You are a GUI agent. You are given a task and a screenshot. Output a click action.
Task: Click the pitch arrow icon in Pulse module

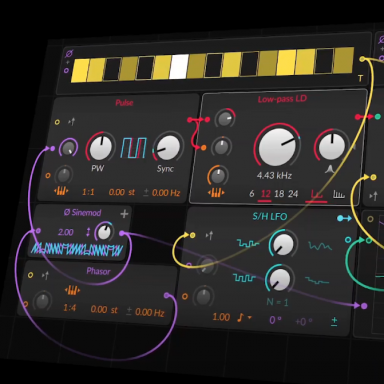(71, 122)
